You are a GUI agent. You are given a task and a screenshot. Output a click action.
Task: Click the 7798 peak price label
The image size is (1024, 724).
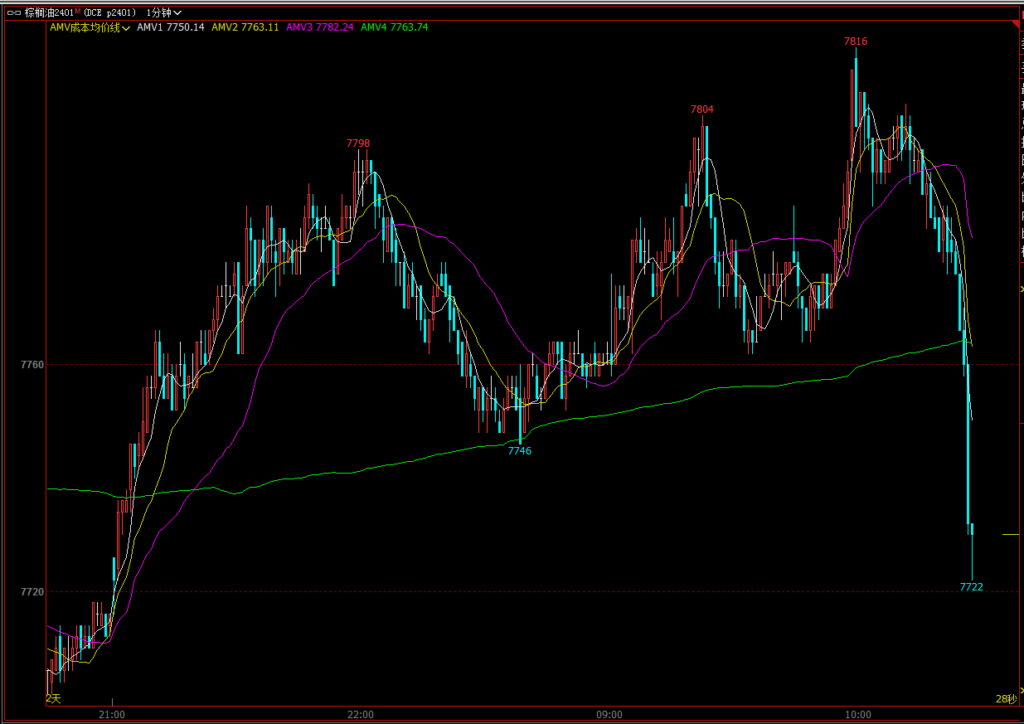tap(358, 143)
